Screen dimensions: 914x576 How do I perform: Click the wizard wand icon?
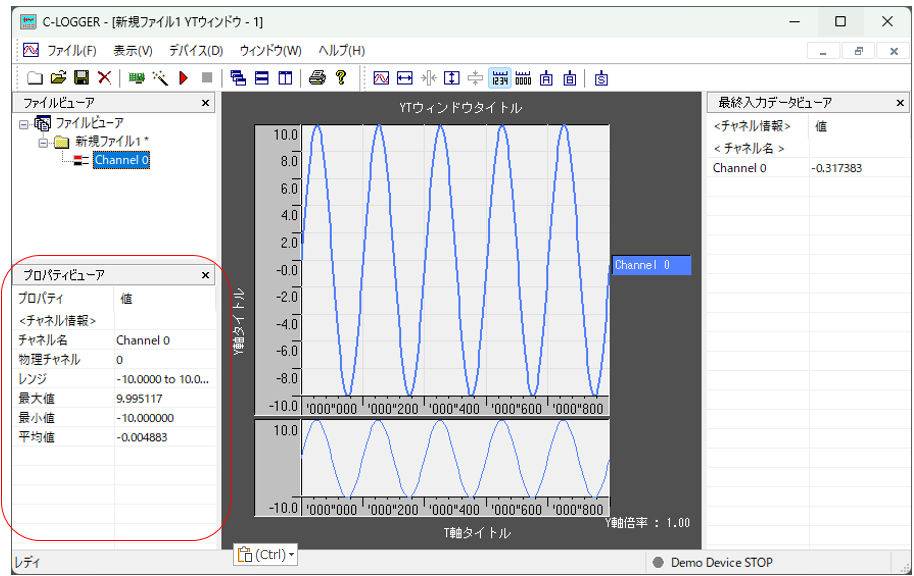160,78
